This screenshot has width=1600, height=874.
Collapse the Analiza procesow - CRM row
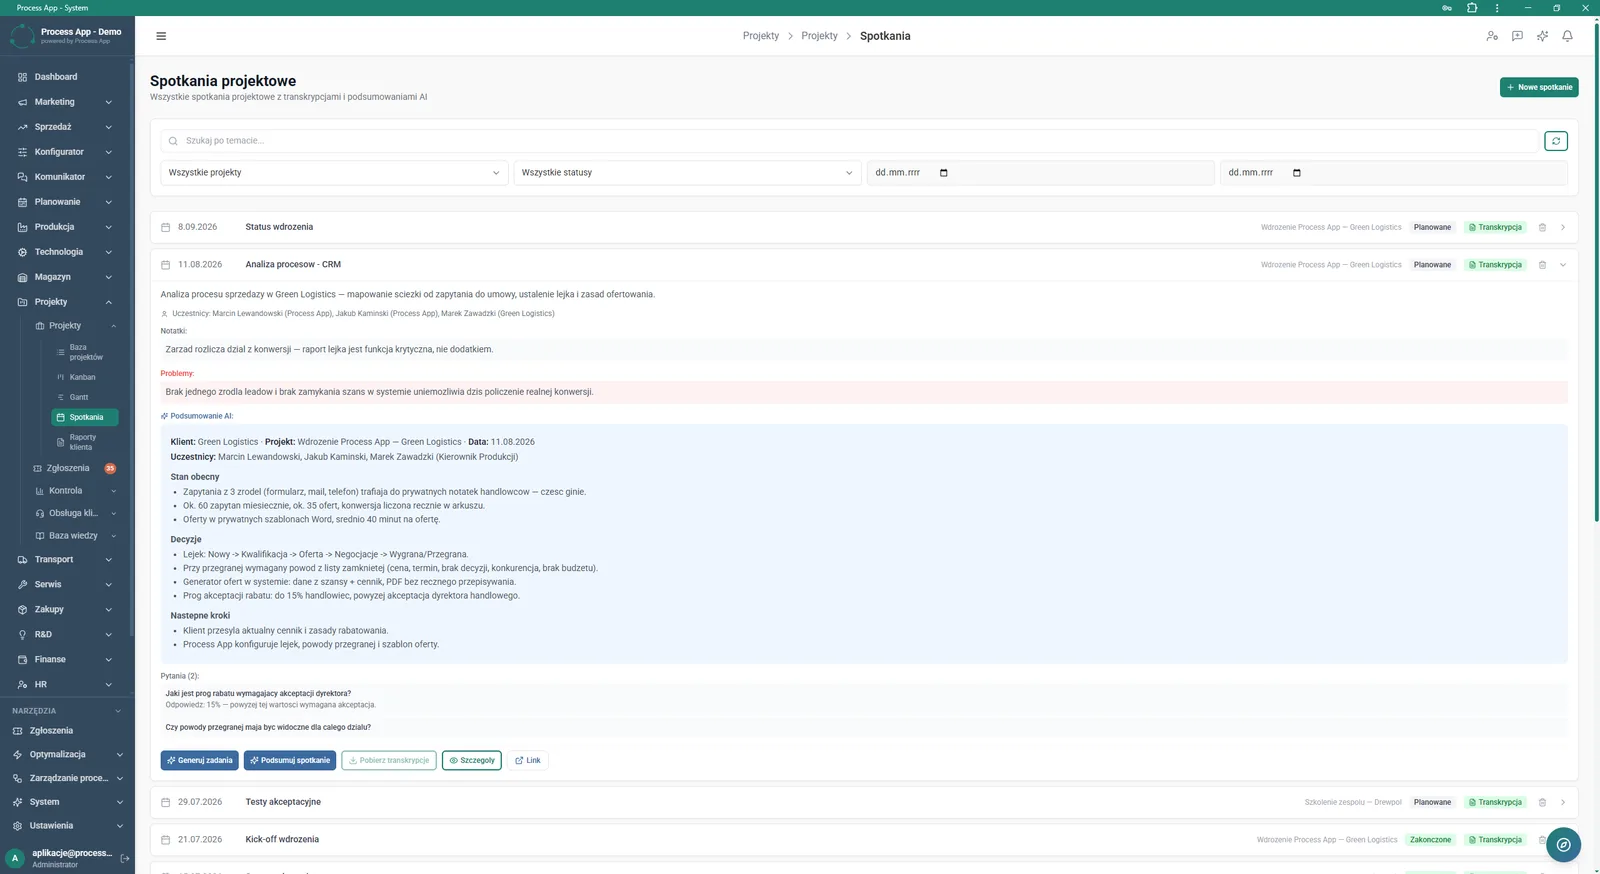(x=1563, y=265)
